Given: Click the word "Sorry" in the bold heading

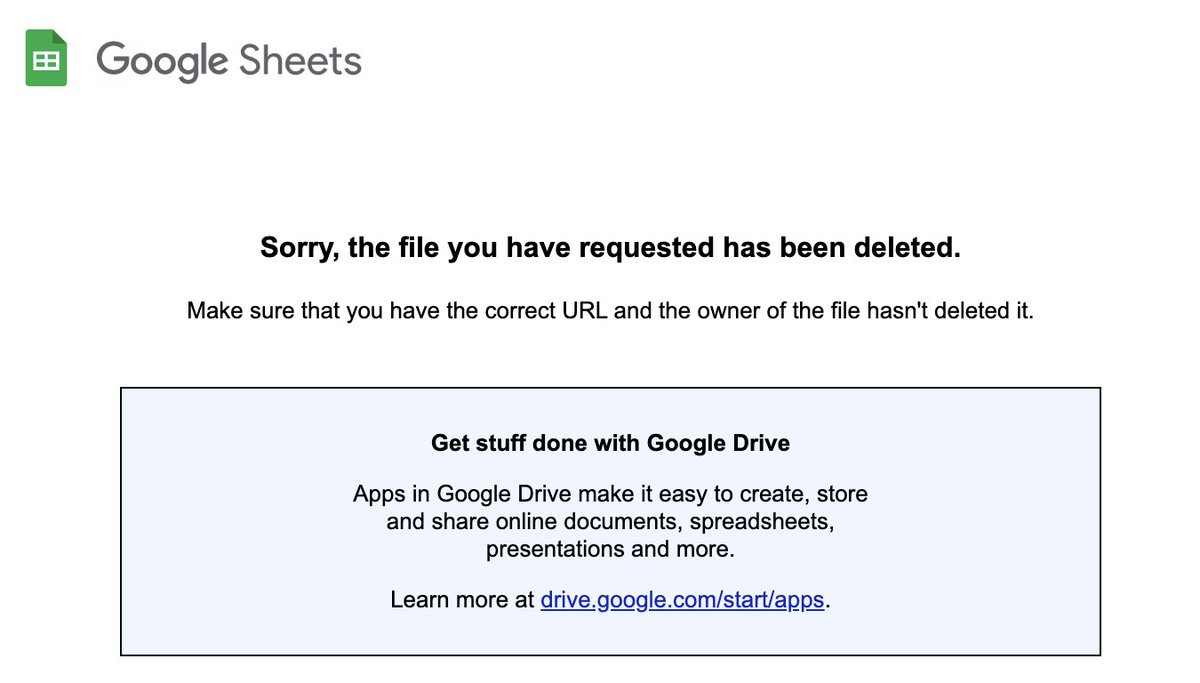Looking at the screenshot, I should 298,248.
